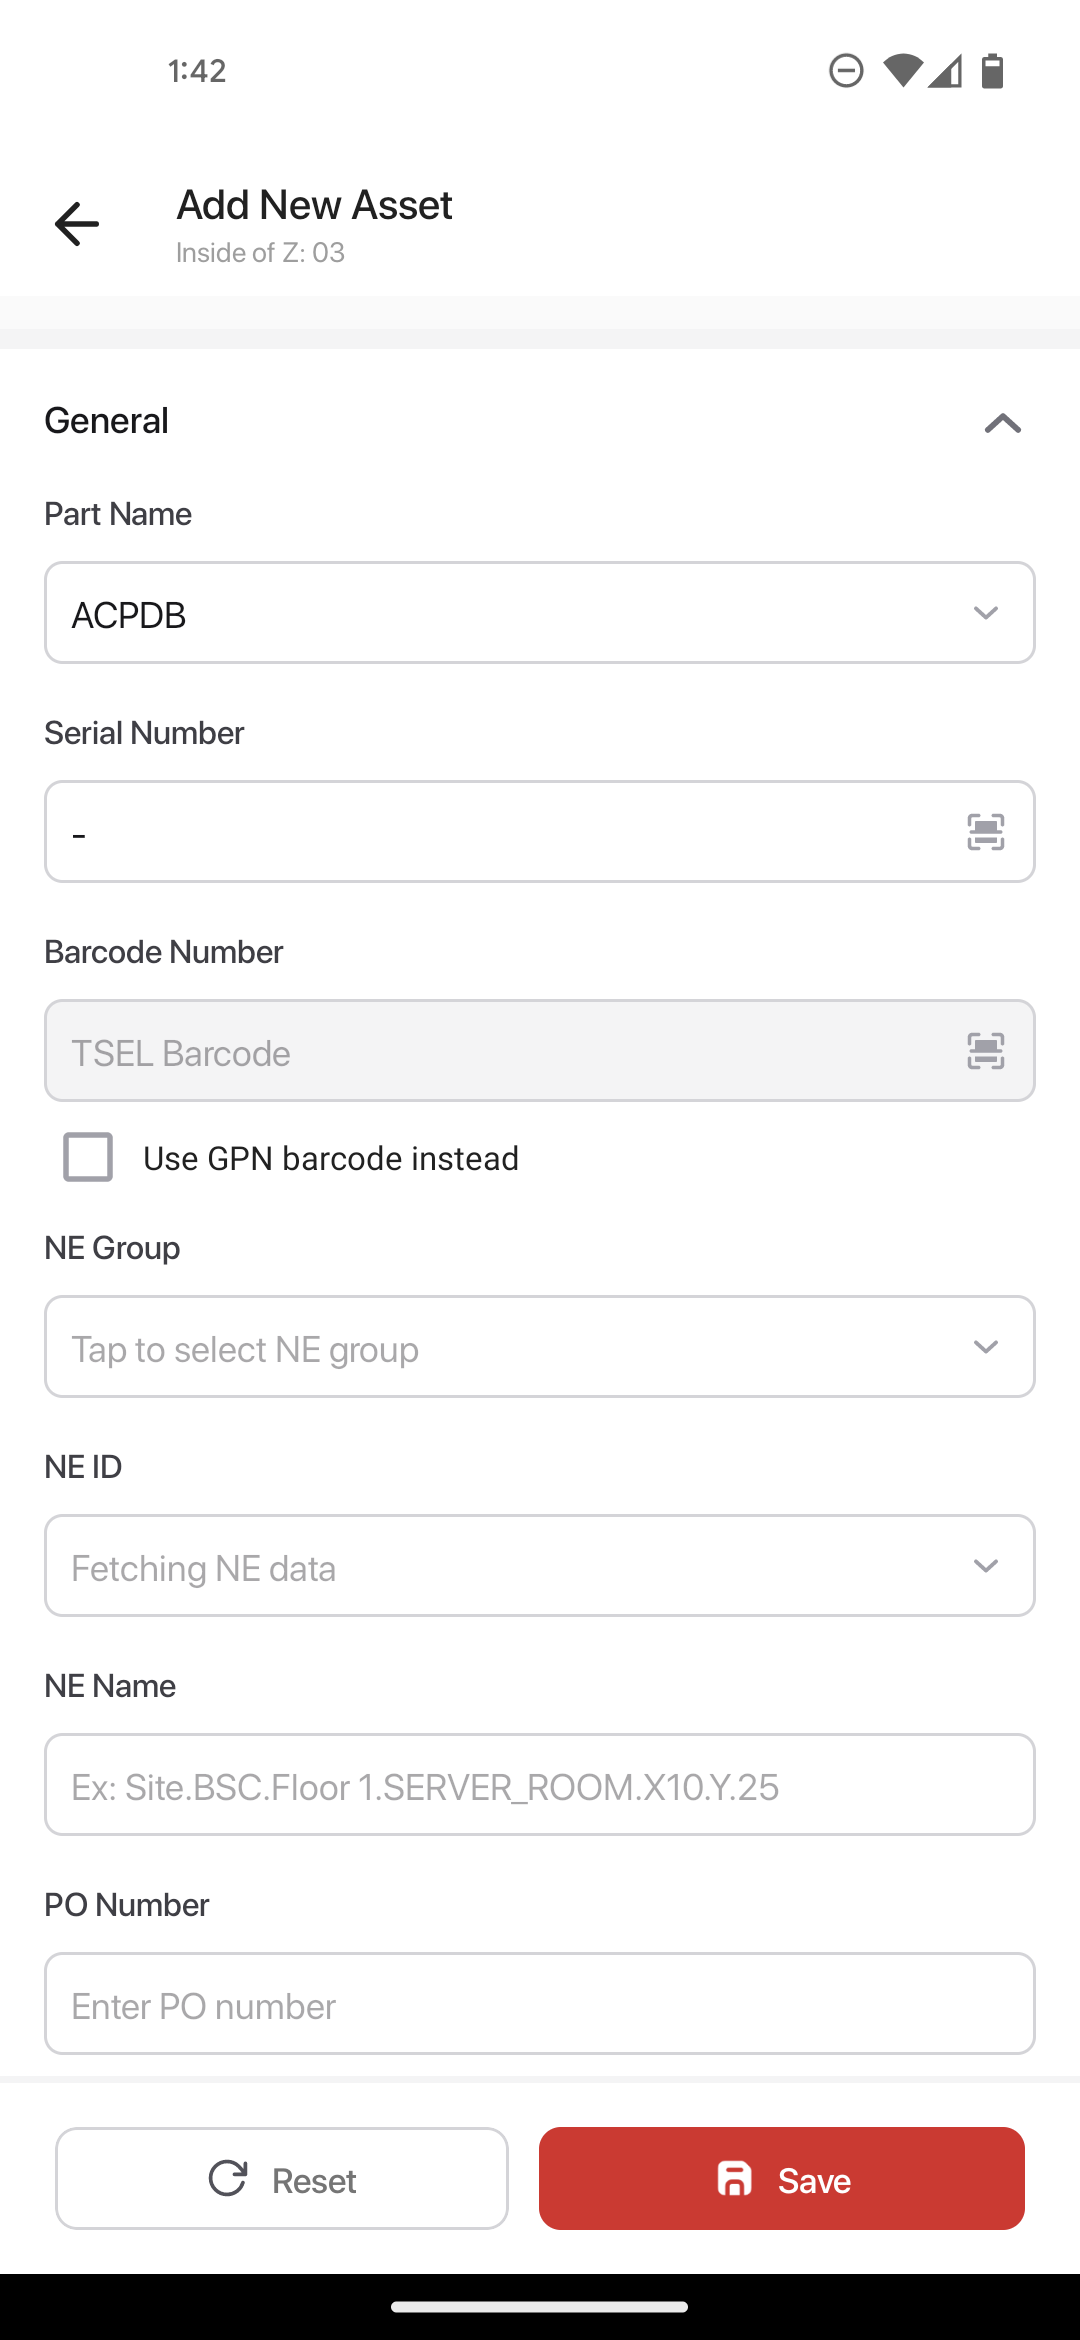The width and height of the screenshot is (1080, 2340).
Task: Tap the battery status icon
Action: pyautogui.click(x=992, y=71)
